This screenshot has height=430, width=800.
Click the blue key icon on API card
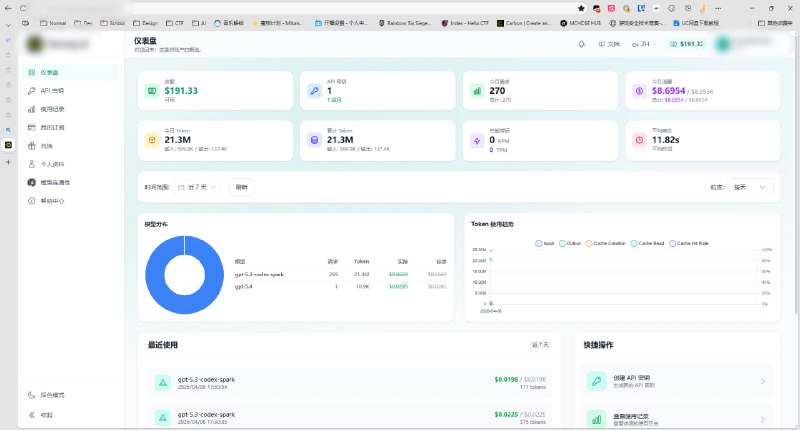pyautogui.click(x=314, y=91)
